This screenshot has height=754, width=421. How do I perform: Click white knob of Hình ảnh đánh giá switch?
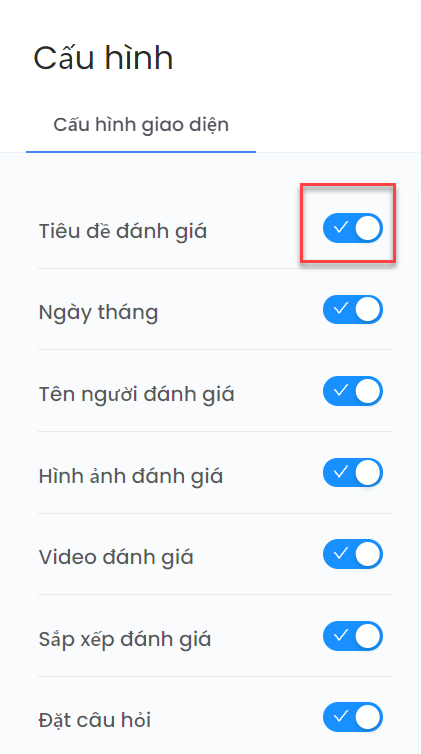tap(368, 473)
